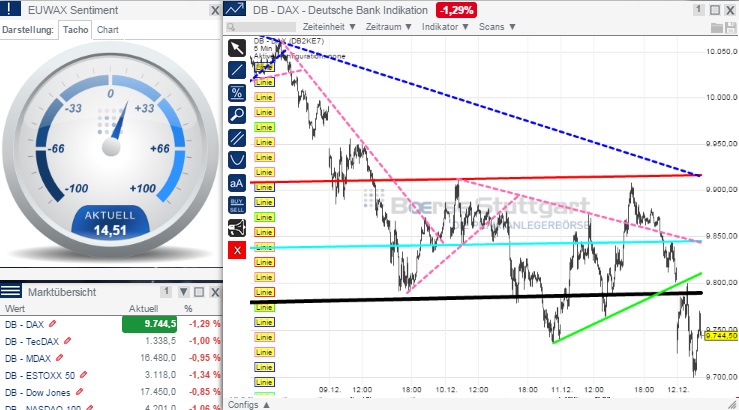Open the DB - TecDAX row link

[x=32, y=341]
